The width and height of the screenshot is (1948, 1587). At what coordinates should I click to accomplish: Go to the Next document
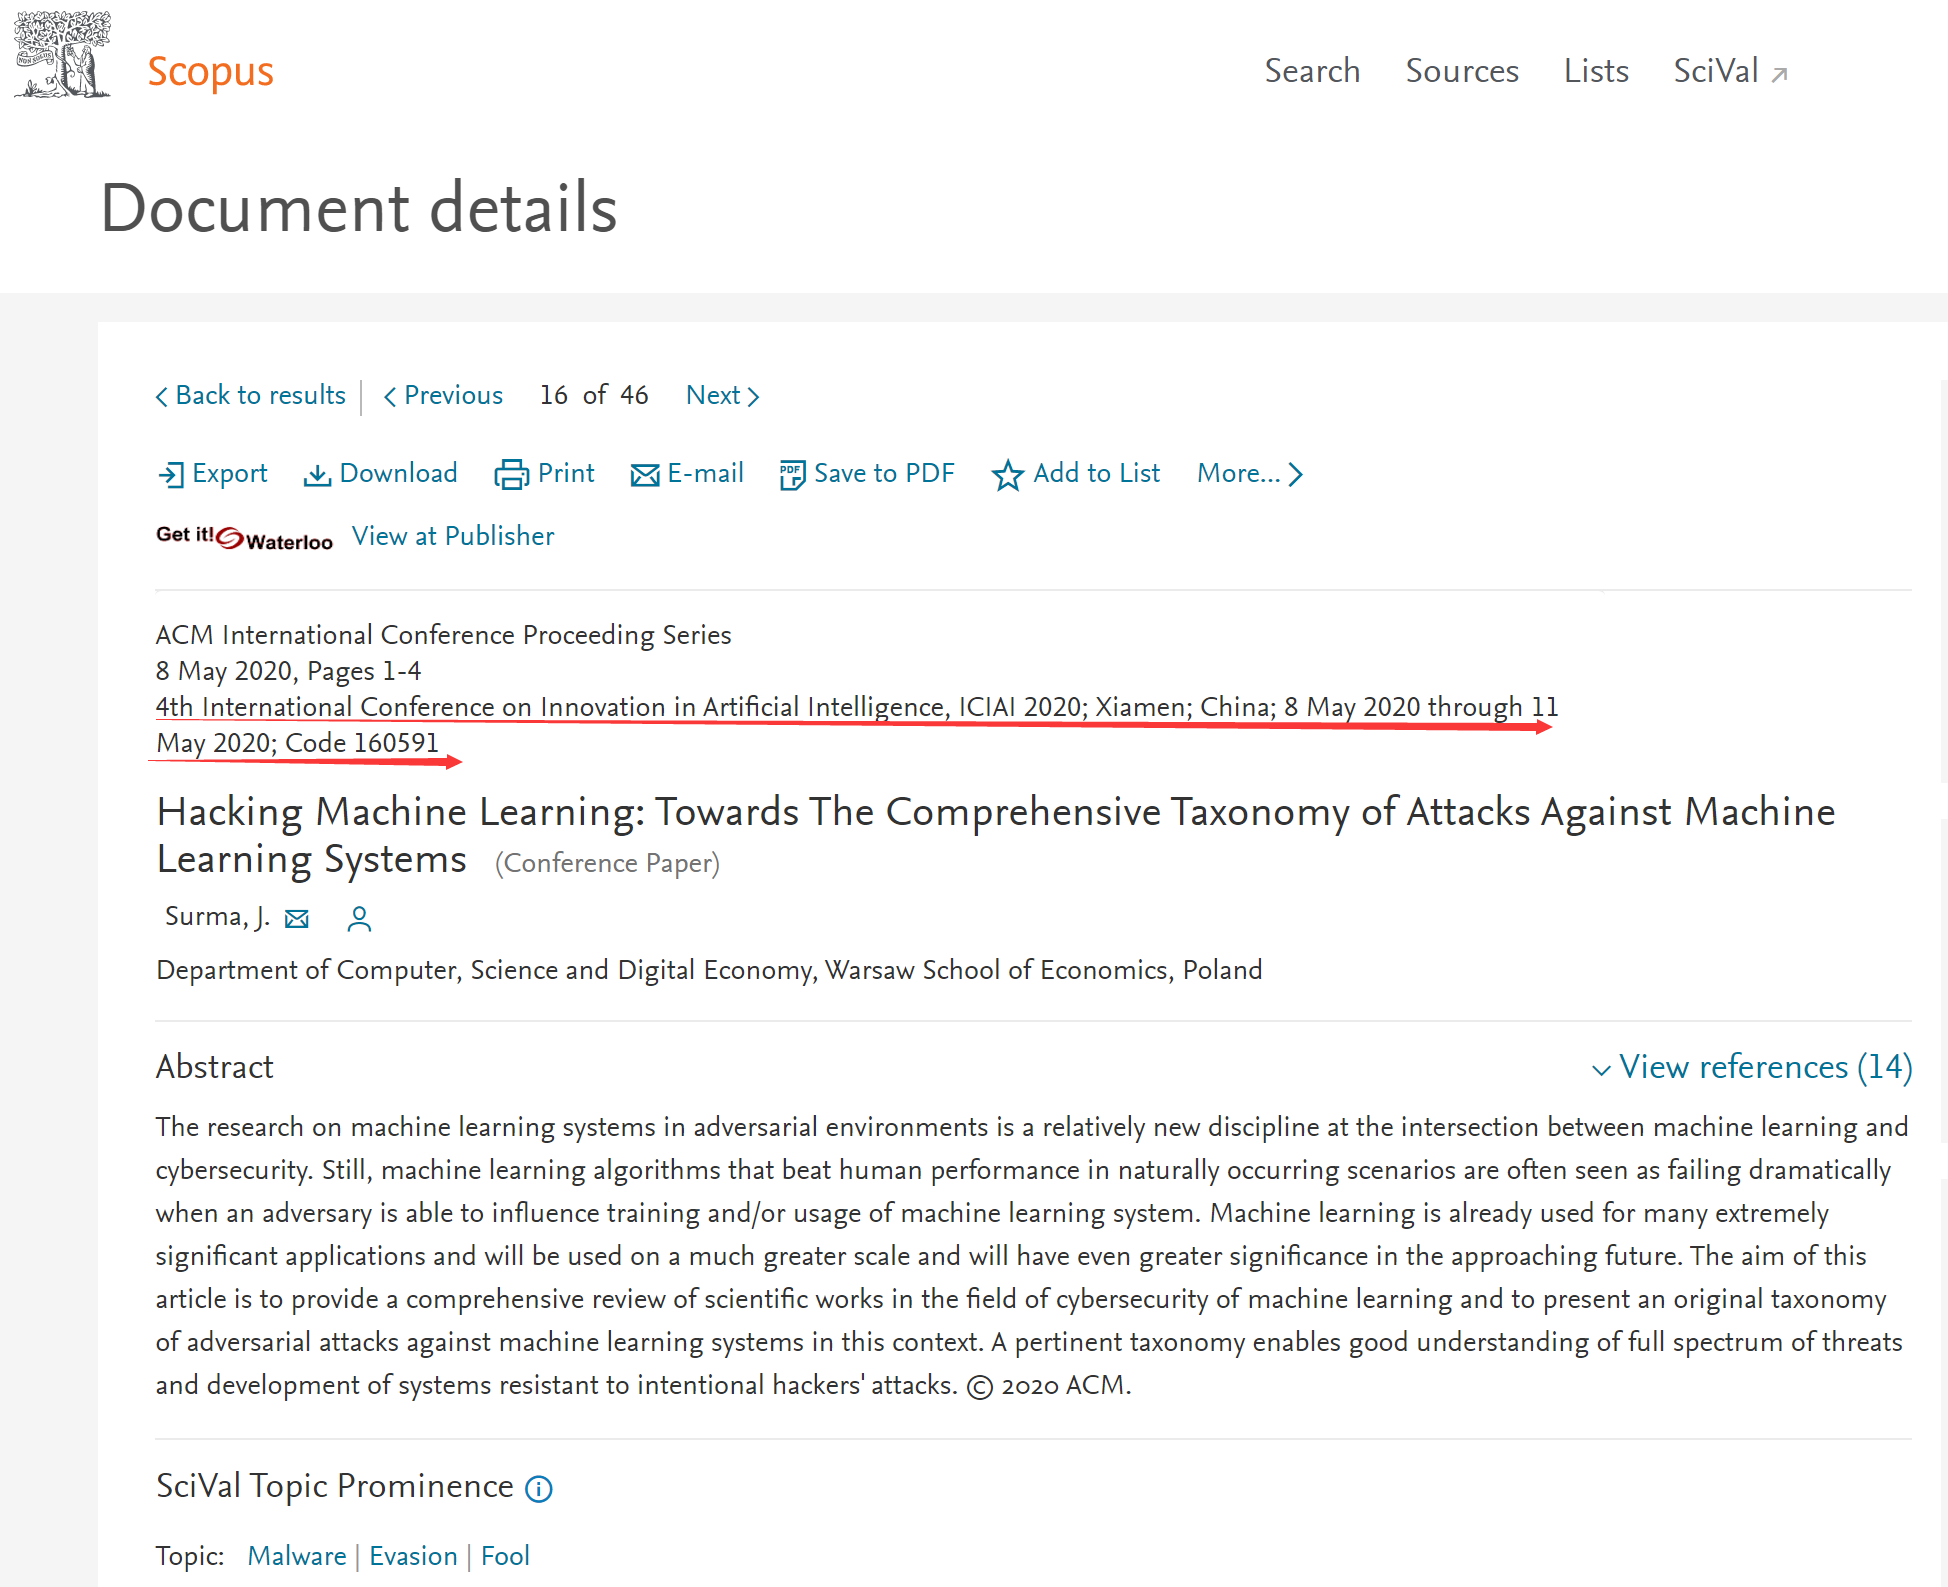coord(723,395)
